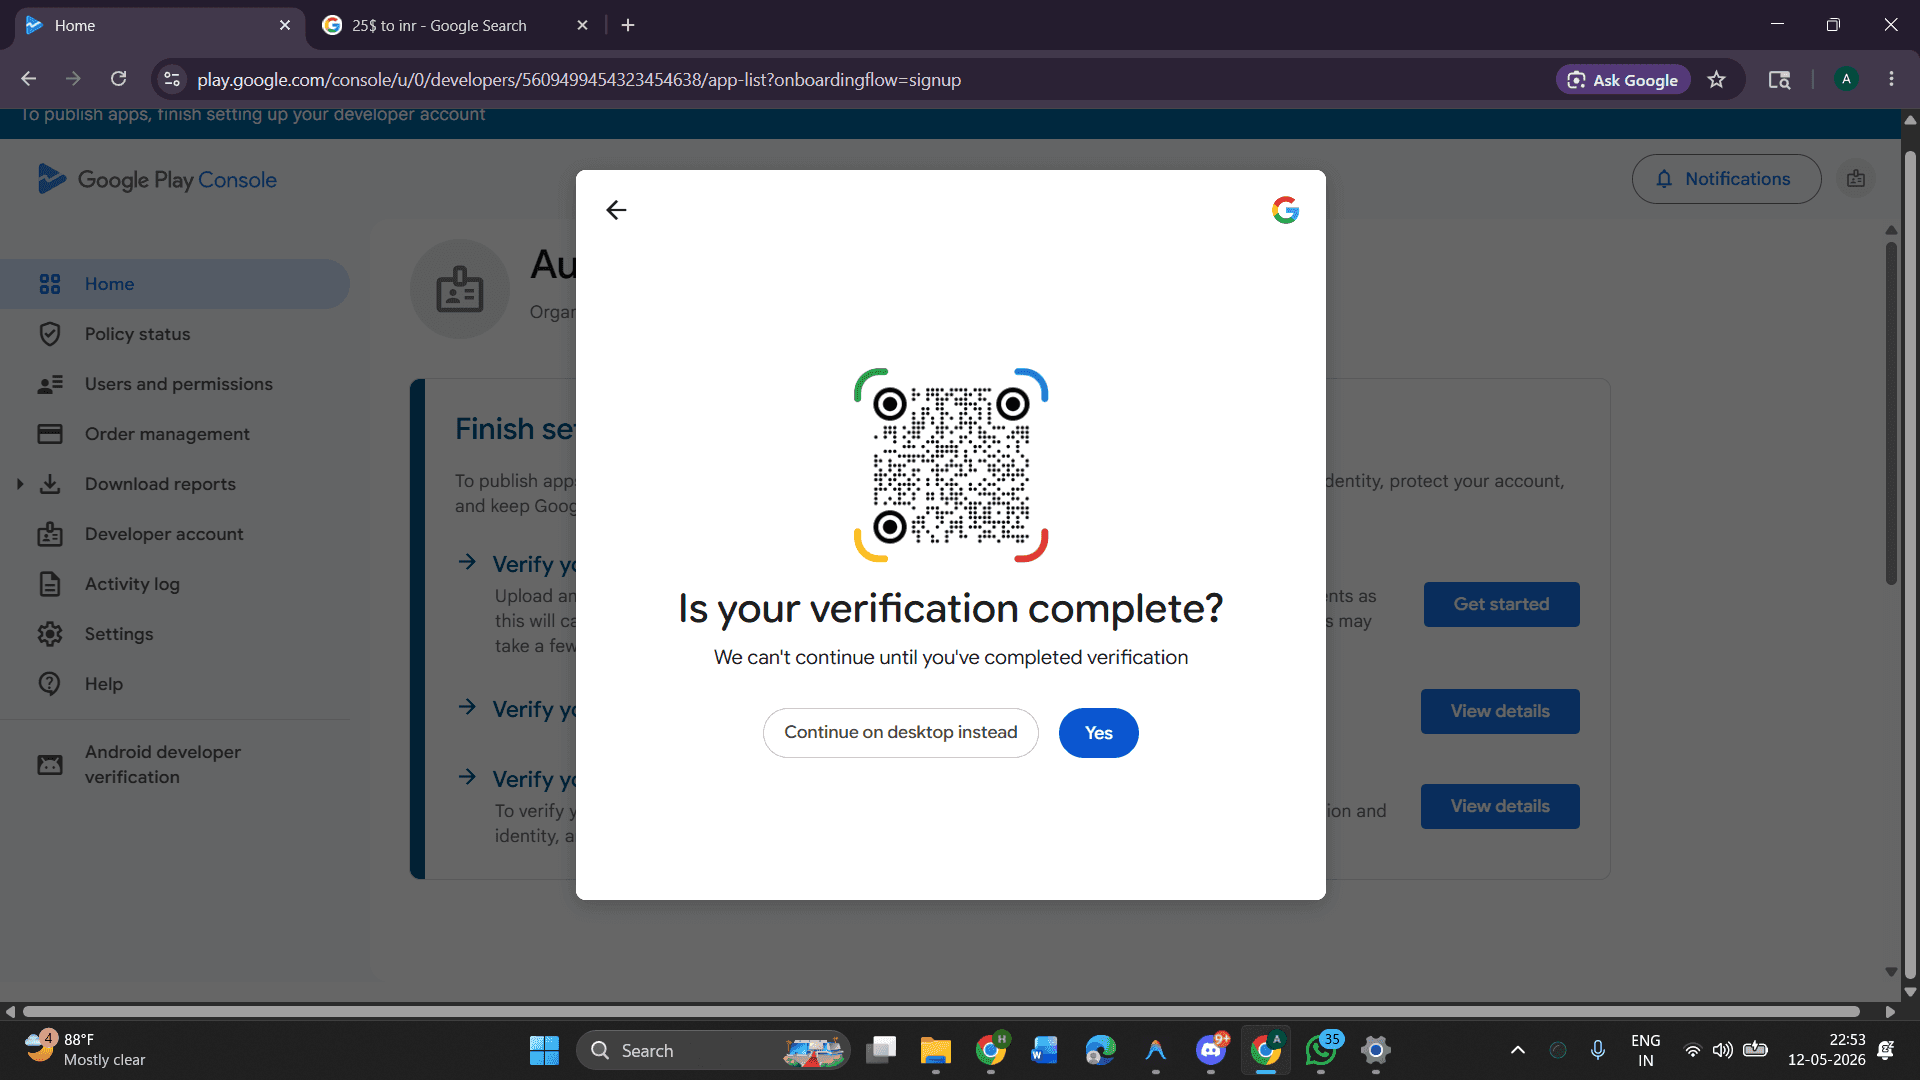The width and height of the screenshot is (1920, 1080).
Task: Click the middle View details button
Action: click(1500, 711)
